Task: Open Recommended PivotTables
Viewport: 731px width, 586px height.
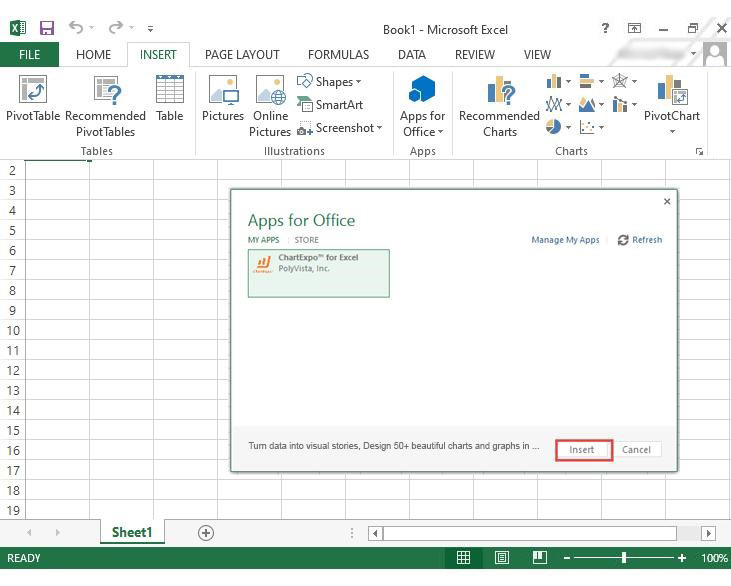Action: [105, 106]
